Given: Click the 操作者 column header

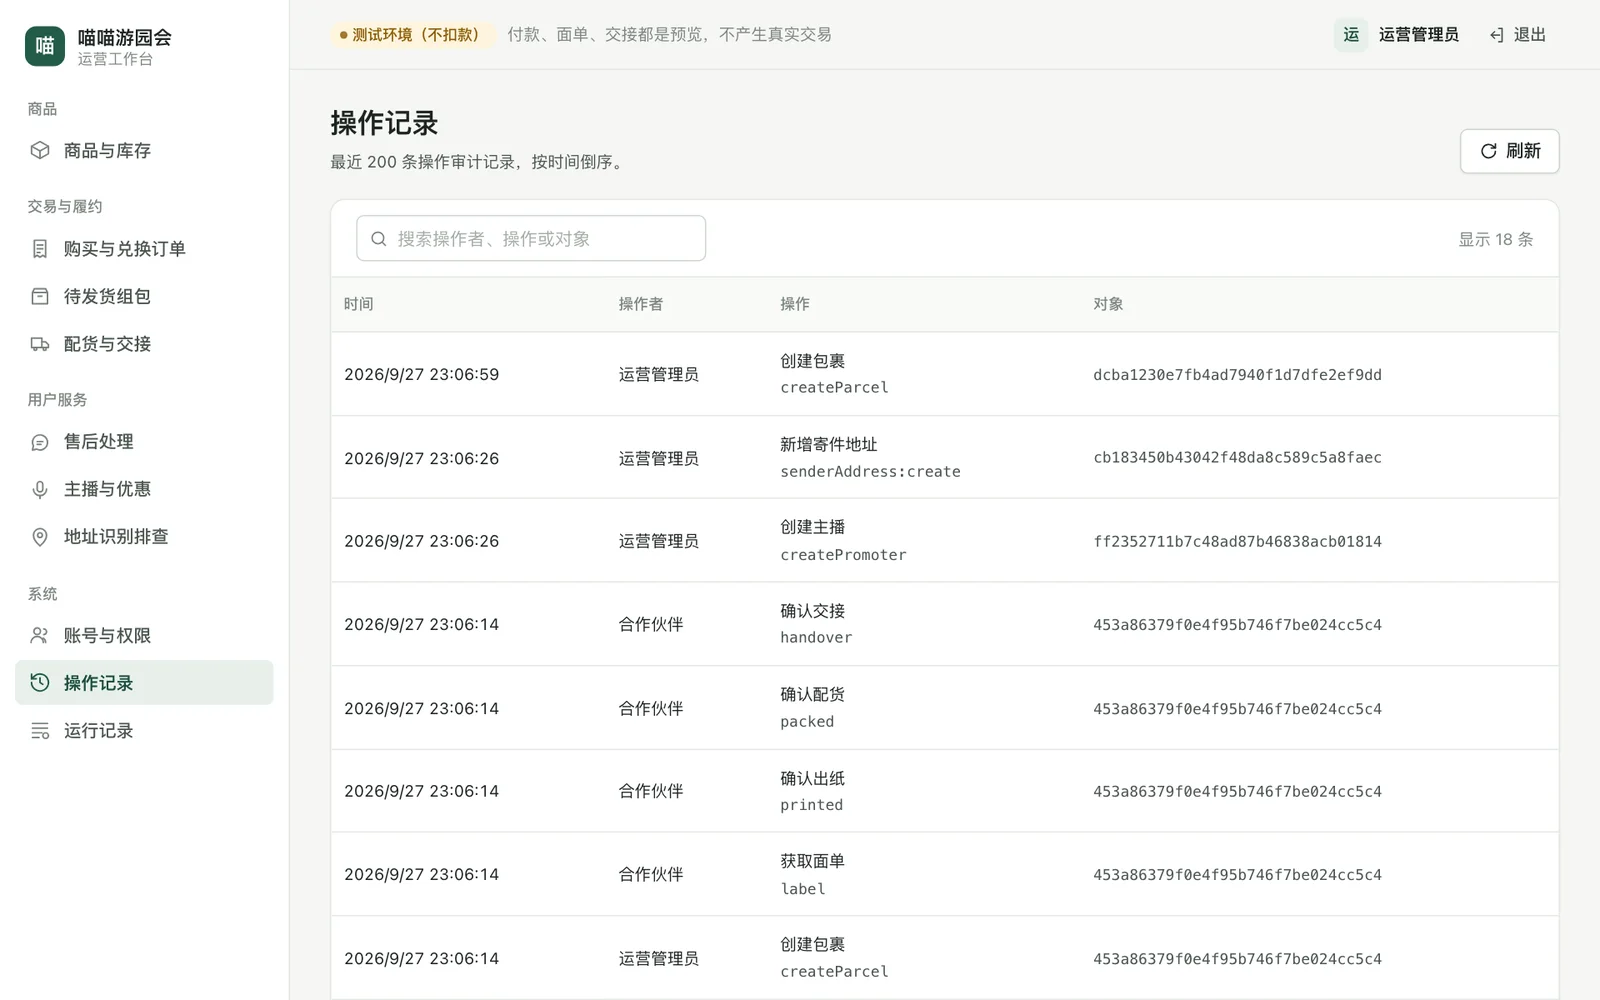Looking at the screenshot, I should pos(640,304).
